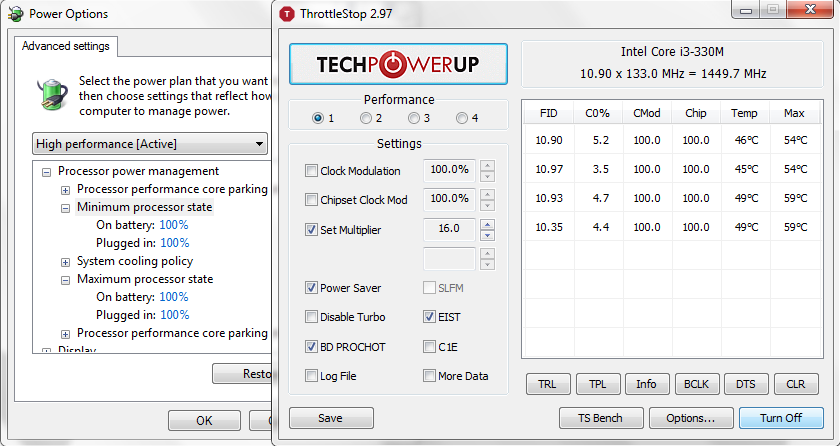Enable the Log File checkbox
Screen dimensions: 840x446
311,375
